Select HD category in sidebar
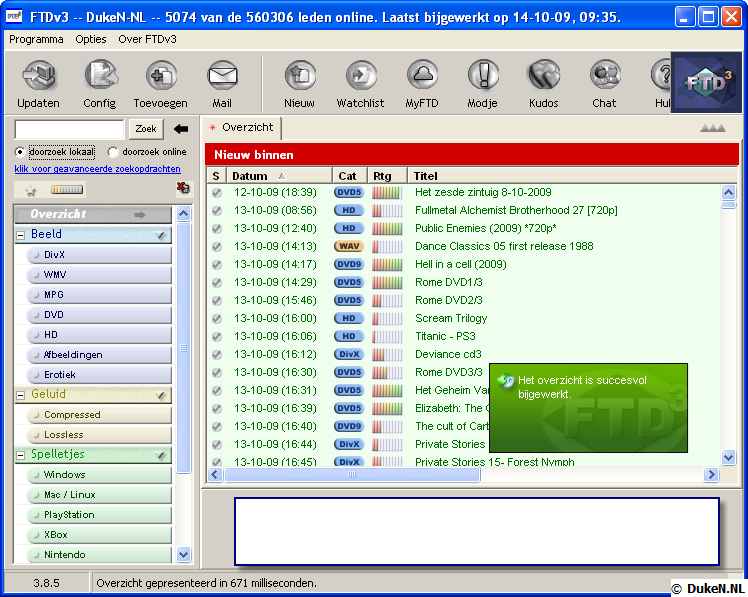748x597 pixels. 99,335
